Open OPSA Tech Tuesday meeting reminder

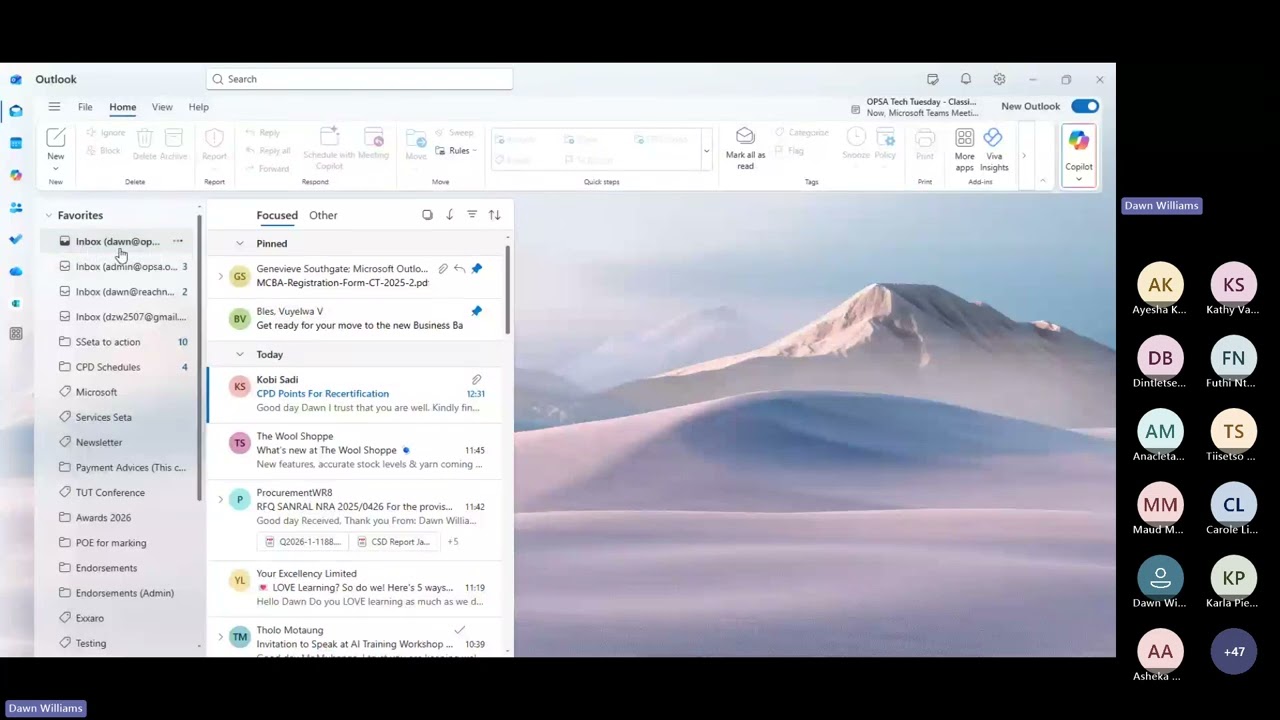point(914,107)
